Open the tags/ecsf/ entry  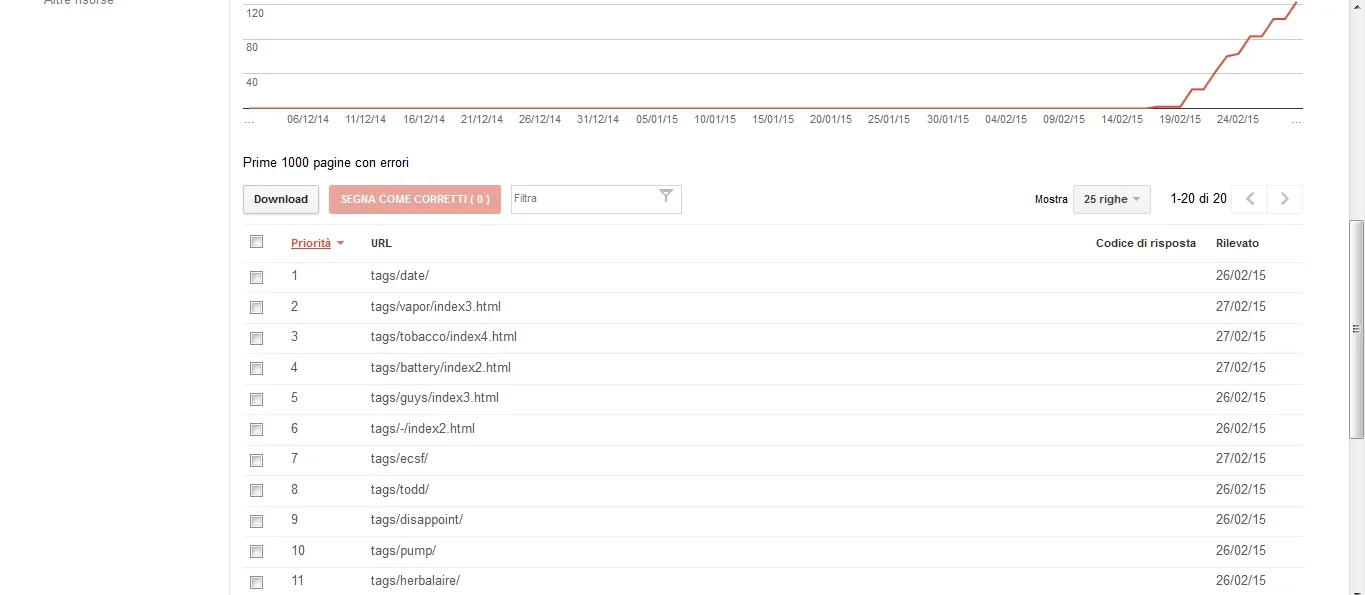tap(399, 458)
